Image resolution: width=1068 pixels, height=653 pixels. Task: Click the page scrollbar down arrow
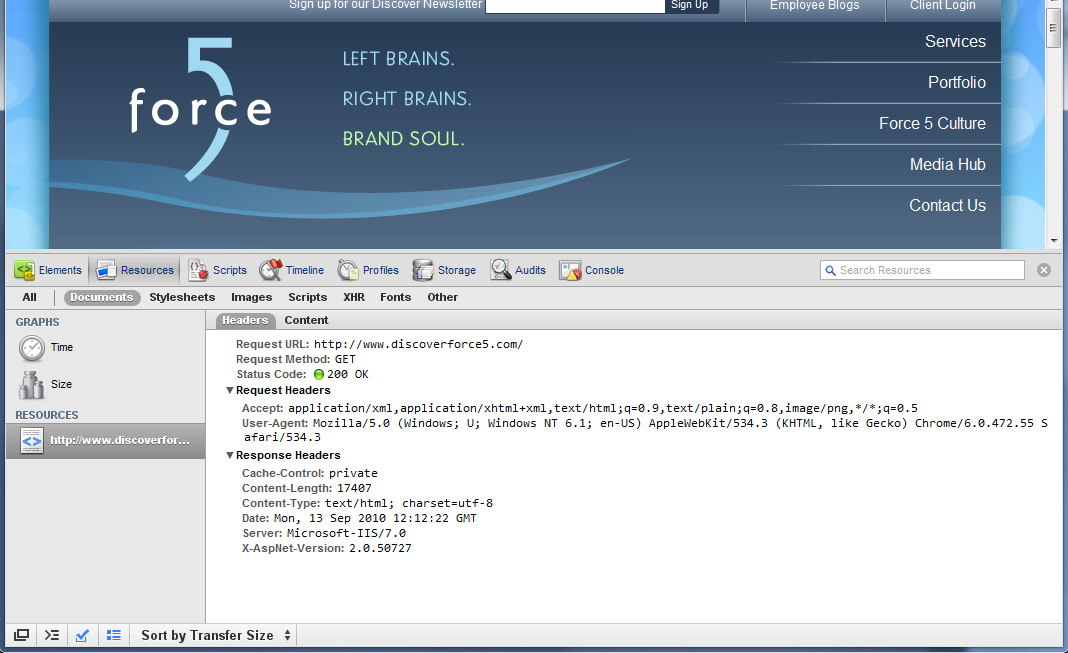click(1054, 240)
